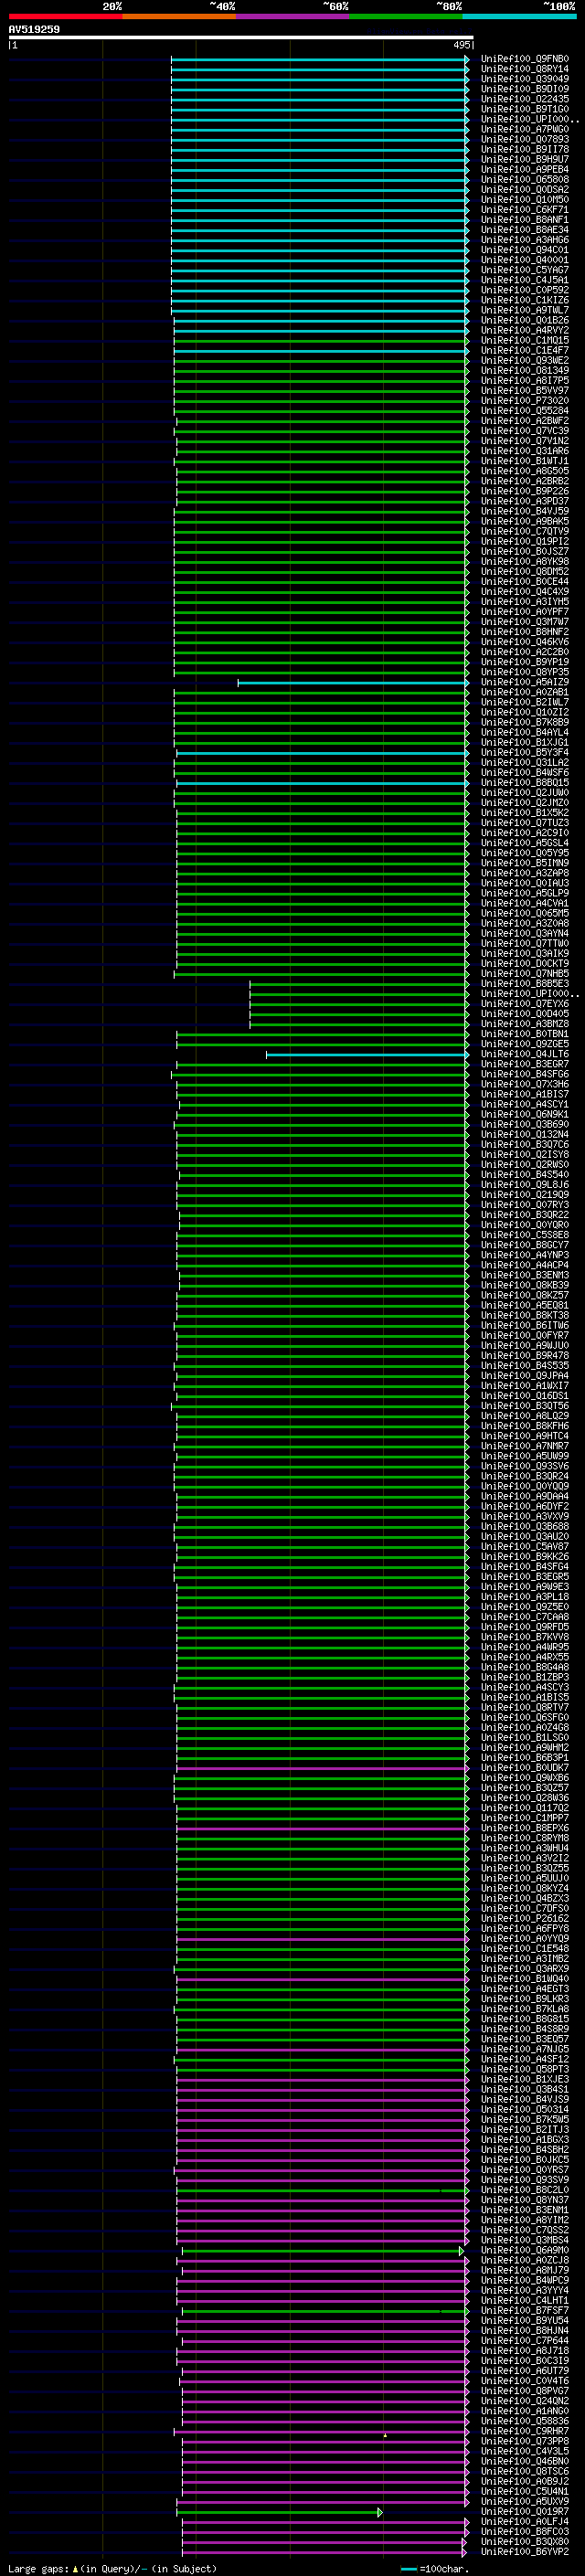
Task: Open the UniRef100_Q94C01 entry
Action: [x=525, y=250]
